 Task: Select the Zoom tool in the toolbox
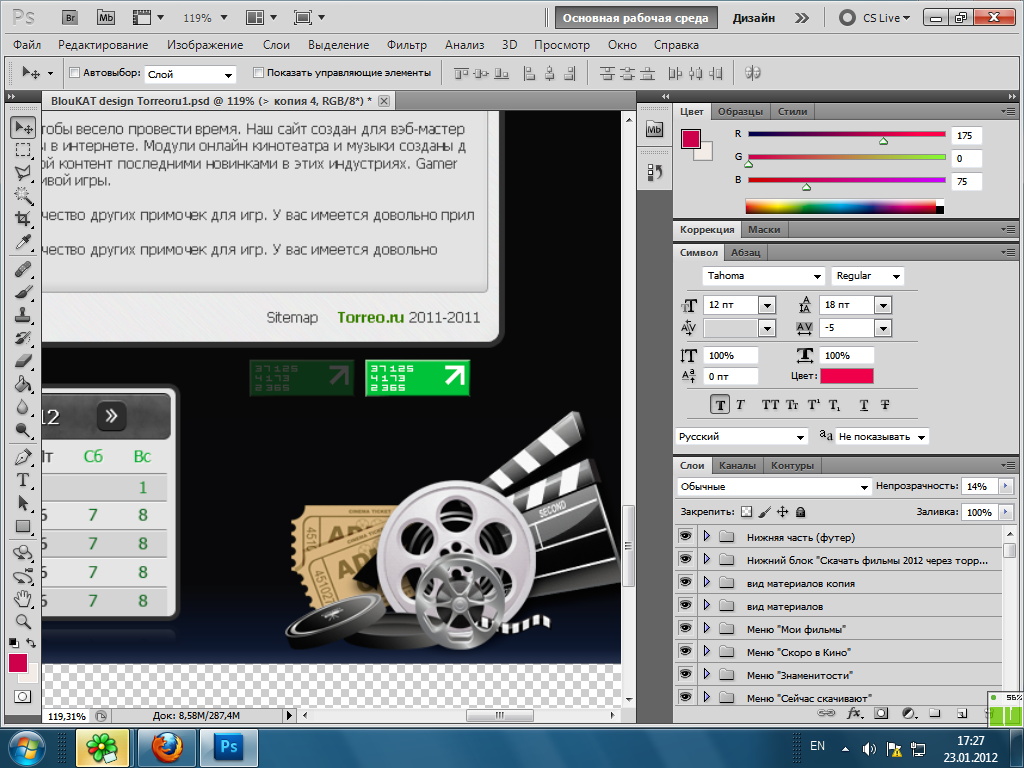[x=23, y=621]
